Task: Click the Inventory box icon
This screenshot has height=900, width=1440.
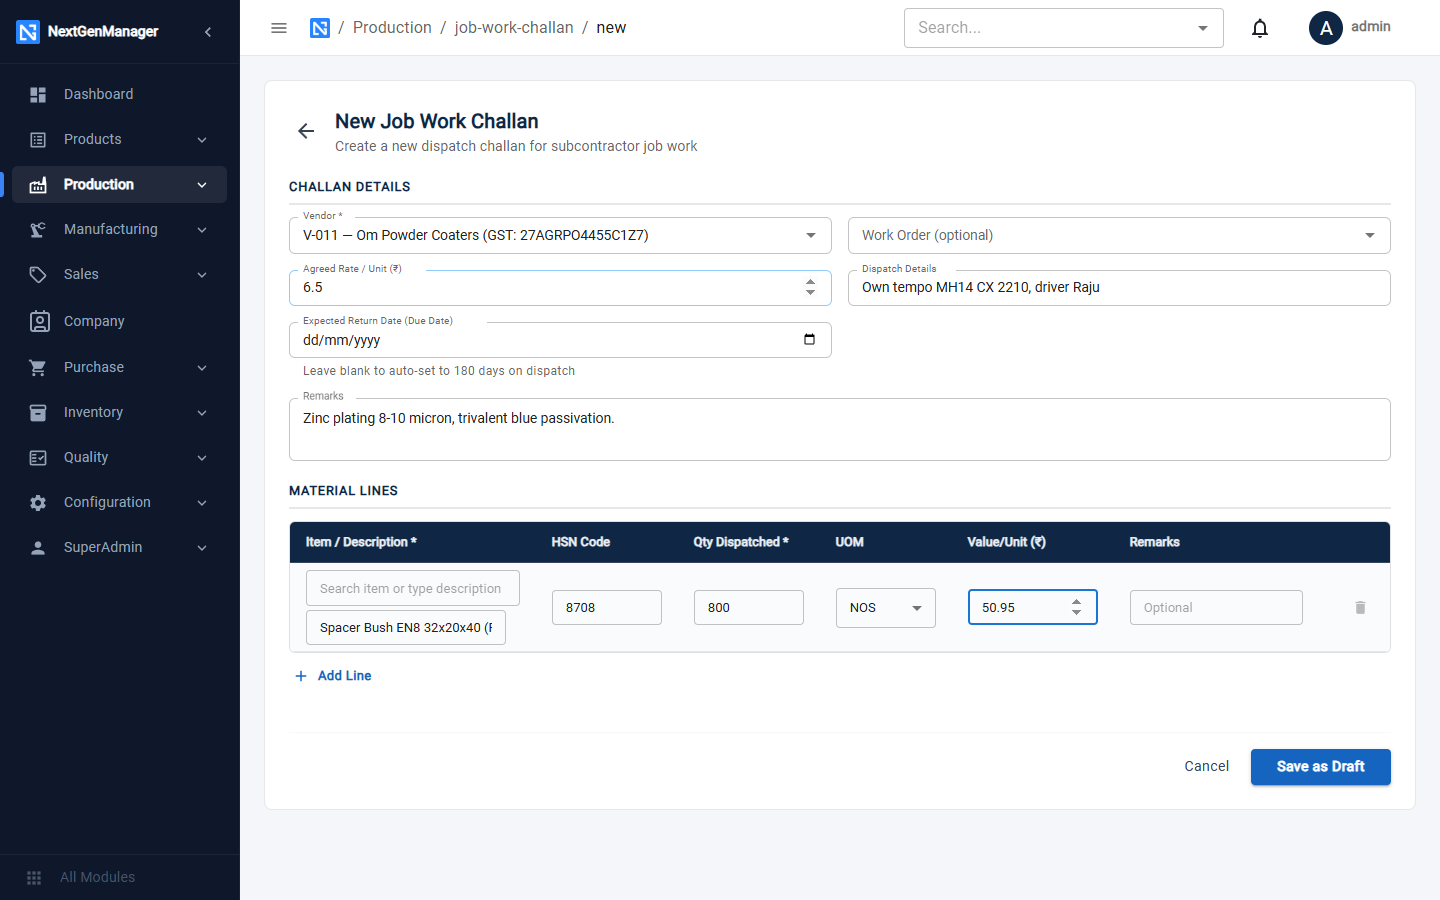Action: [x=38, y=412]
